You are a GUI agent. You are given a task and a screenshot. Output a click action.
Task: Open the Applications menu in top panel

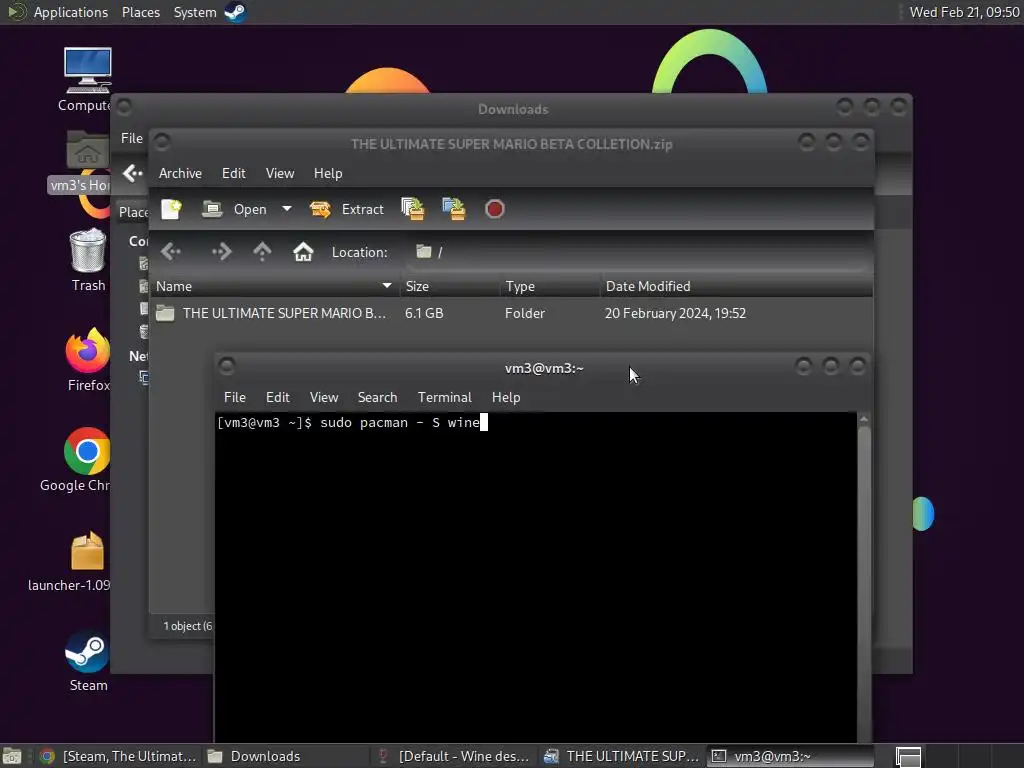(71, 12)
